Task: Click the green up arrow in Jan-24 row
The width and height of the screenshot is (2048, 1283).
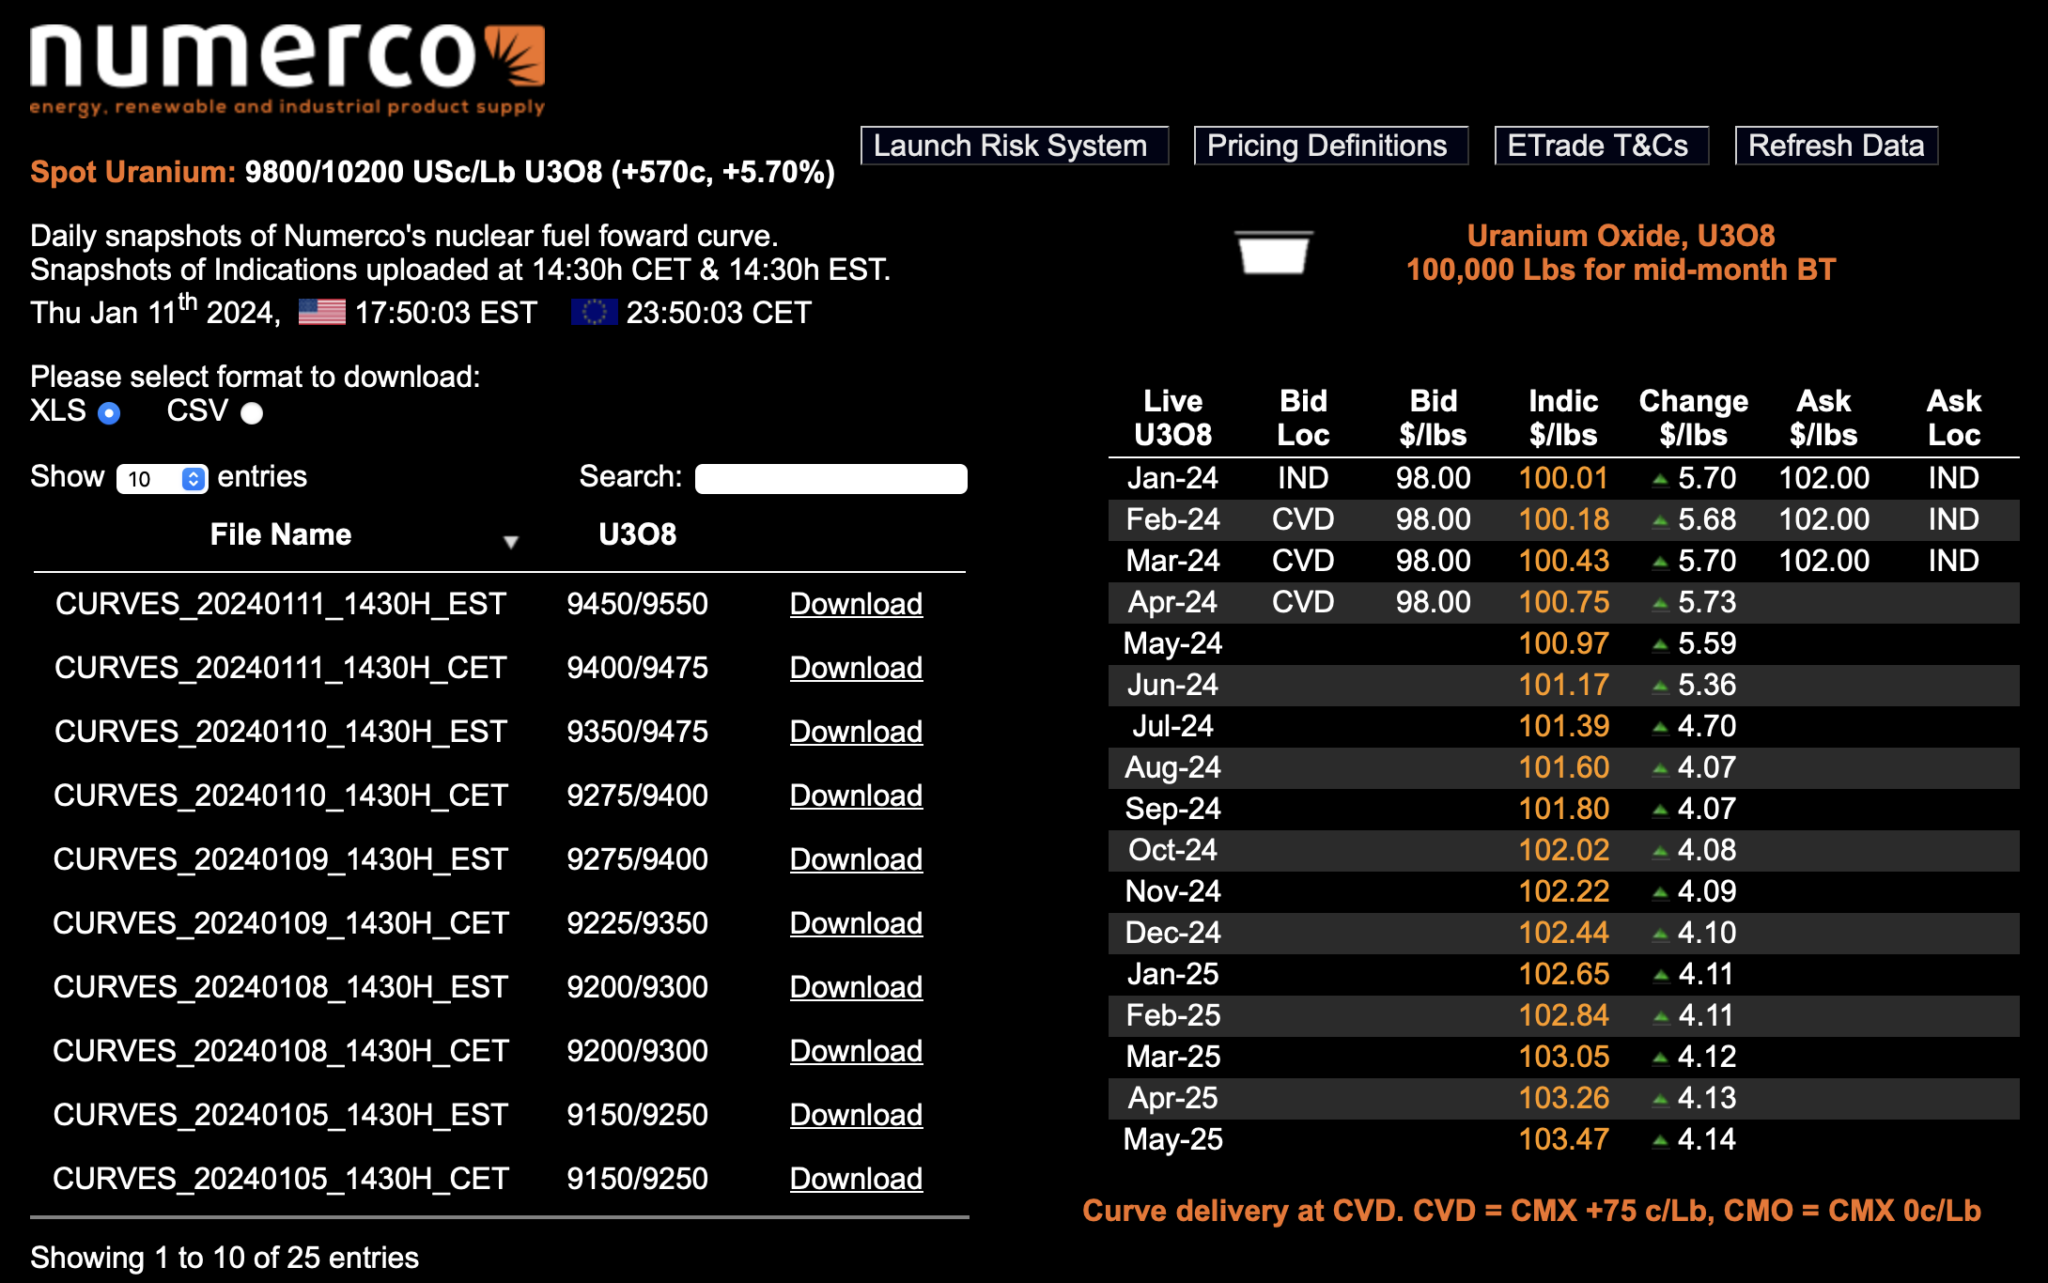Action: (x=1660, y=479)
